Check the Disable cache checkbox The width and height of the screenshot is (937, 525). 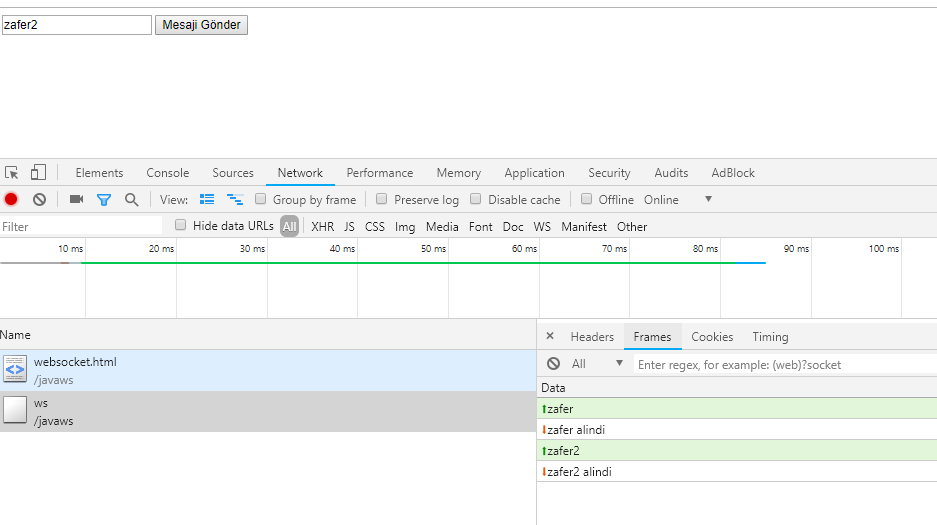point(476,199)
